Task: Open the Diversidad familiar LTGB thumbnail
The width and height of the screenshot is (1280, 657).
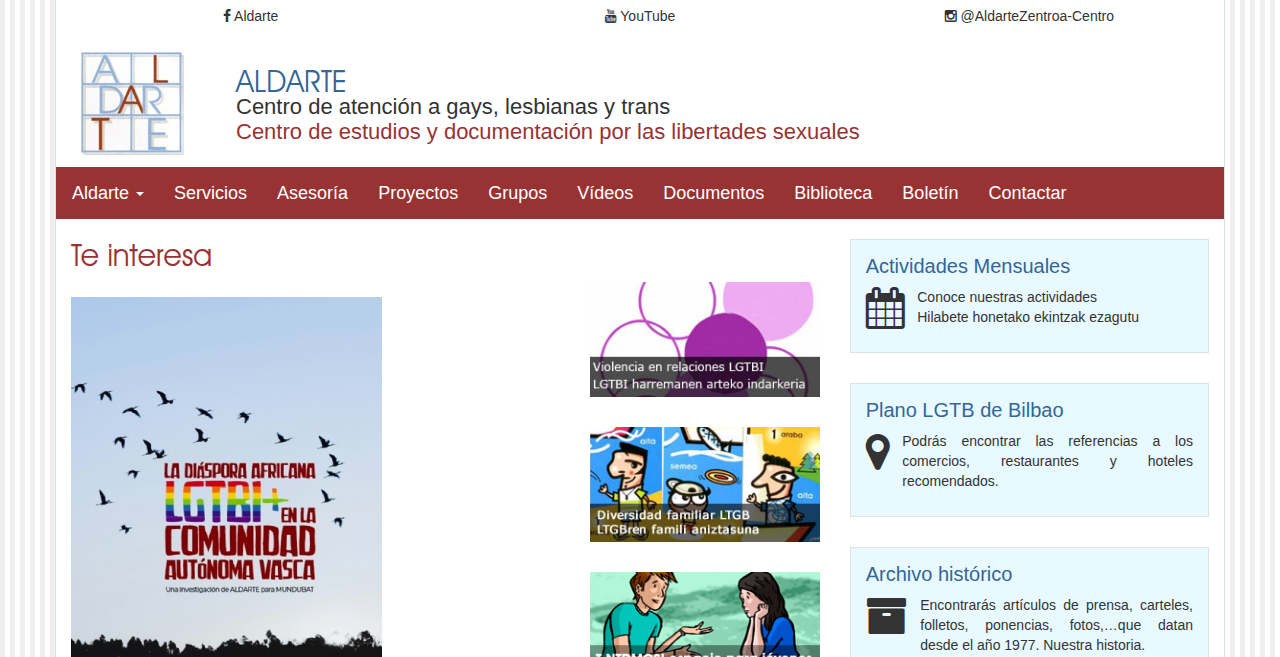Action: click(705, 485)
